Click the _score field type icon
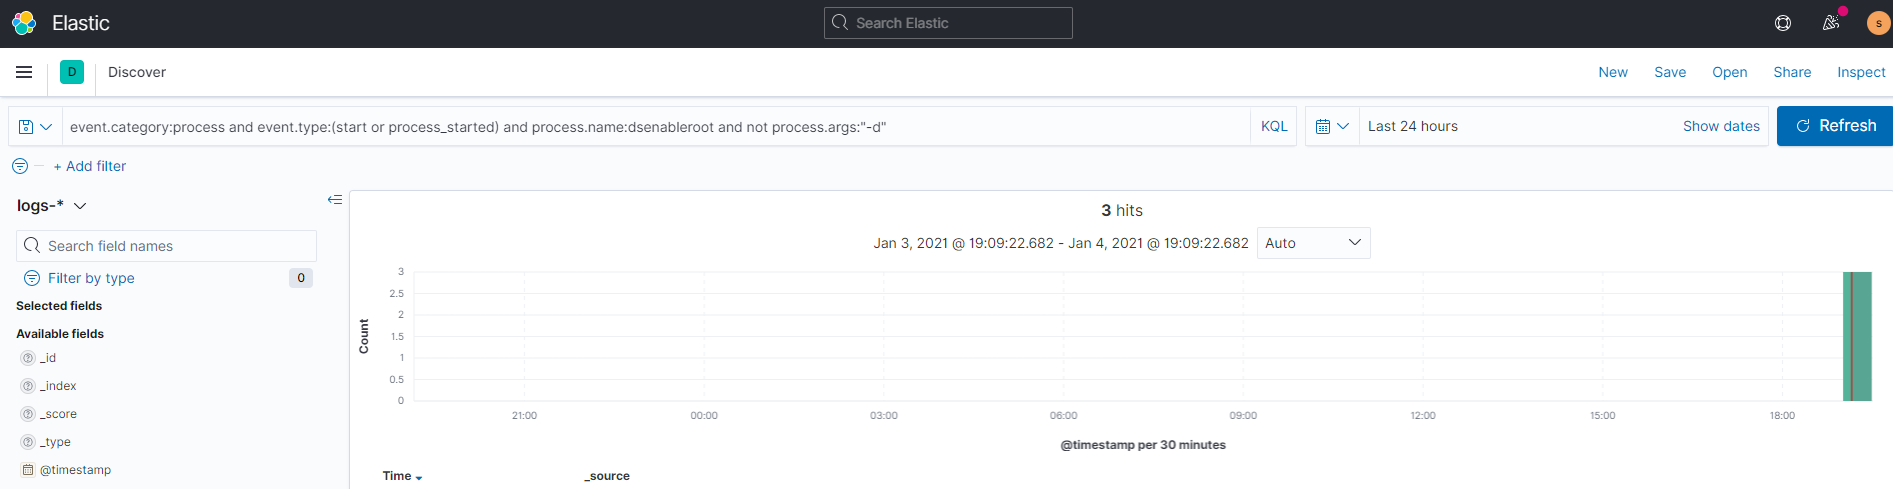 (x=28, y=414)
